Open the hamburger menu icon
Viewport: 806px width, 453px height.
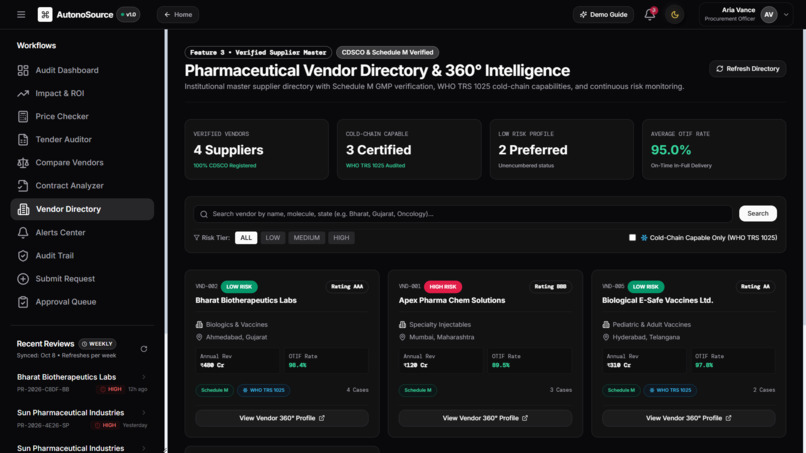pyautogui.click(x=21, y=14)
